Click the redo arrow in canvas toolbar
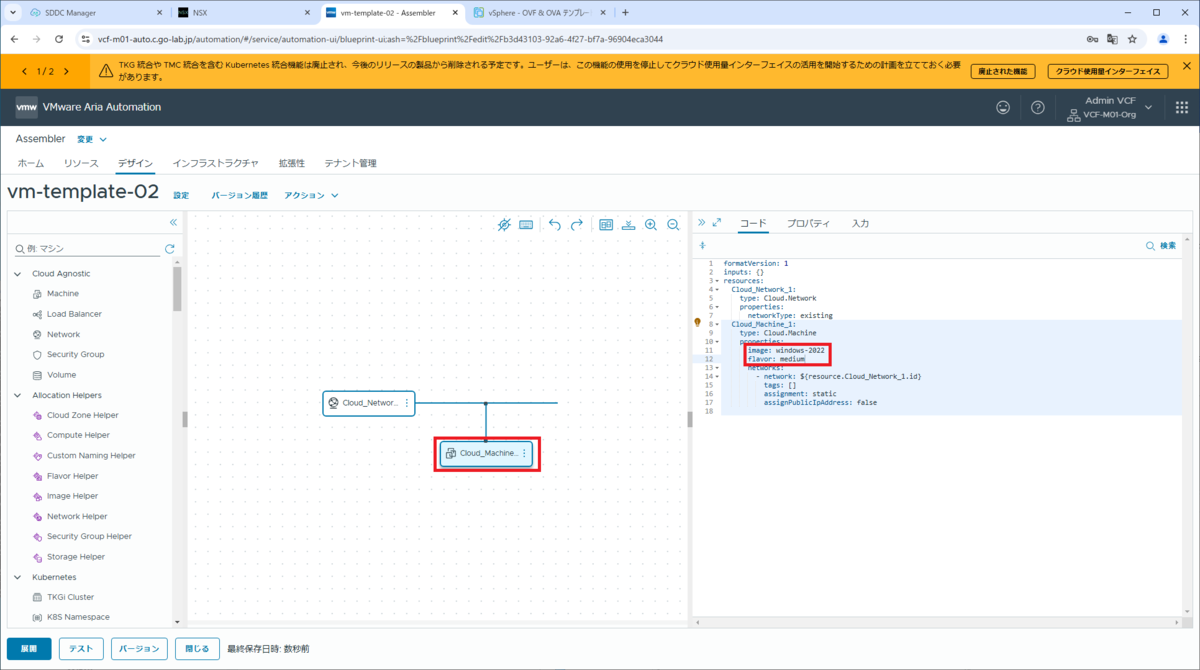Image resolution: width=1200 pixels, height=670 pixels. tap(577, 225)
